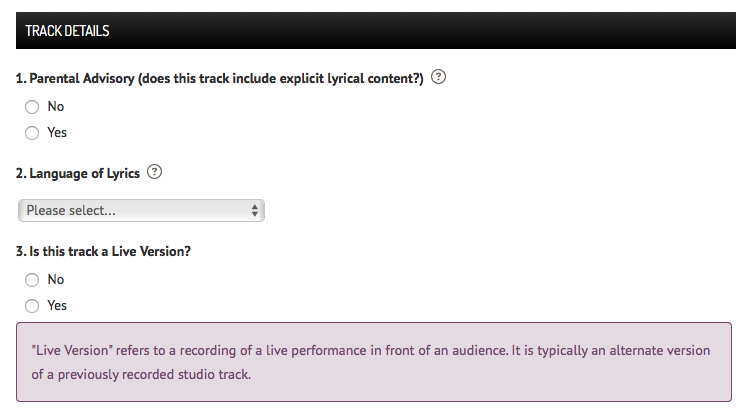Select Yes radio for Parental Advisory
The width and height of the screenshot is (753, 418).
pyautogui.click(x=32, y=133)
